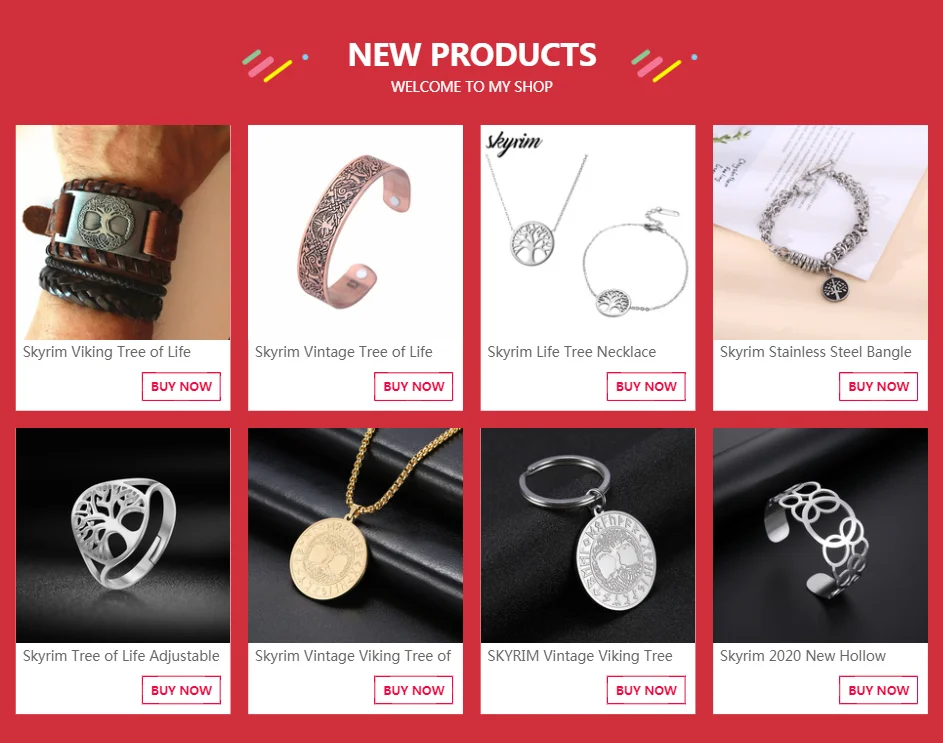Click BUY NOW under Skyrim Vintage Tree of Life
Image resolution: width=943 pixels, height=743 pixels.
point(414,386)
